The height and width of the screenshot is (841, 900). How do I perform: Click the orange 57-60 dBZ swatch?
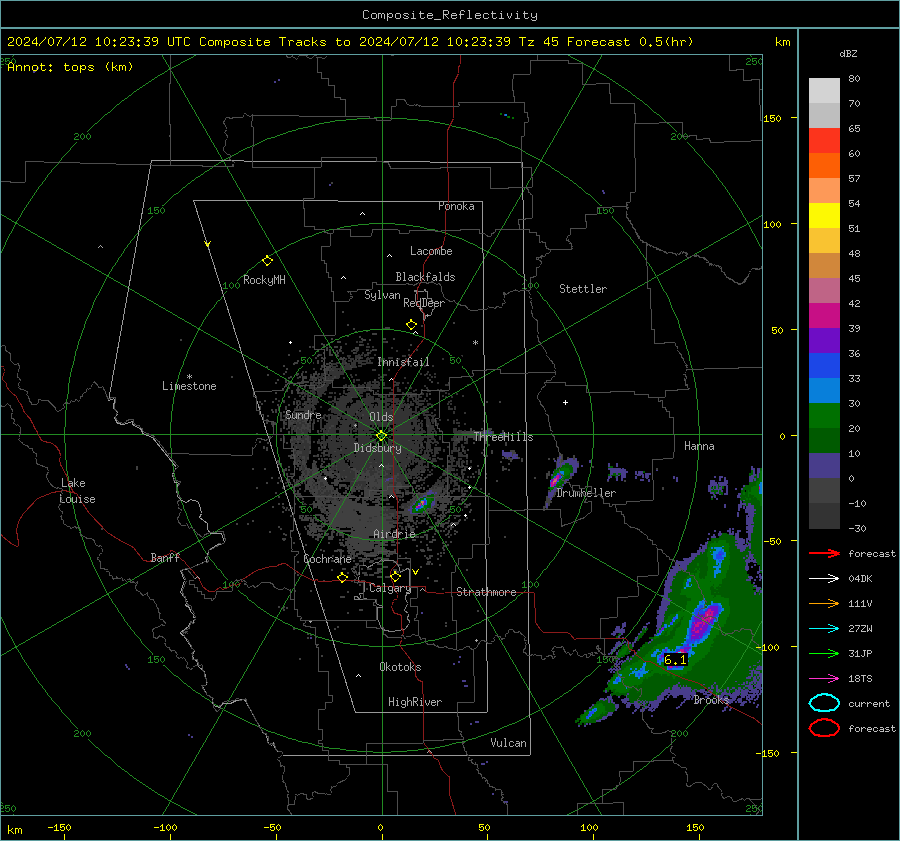pyautogui.click(x=824, y=166)
